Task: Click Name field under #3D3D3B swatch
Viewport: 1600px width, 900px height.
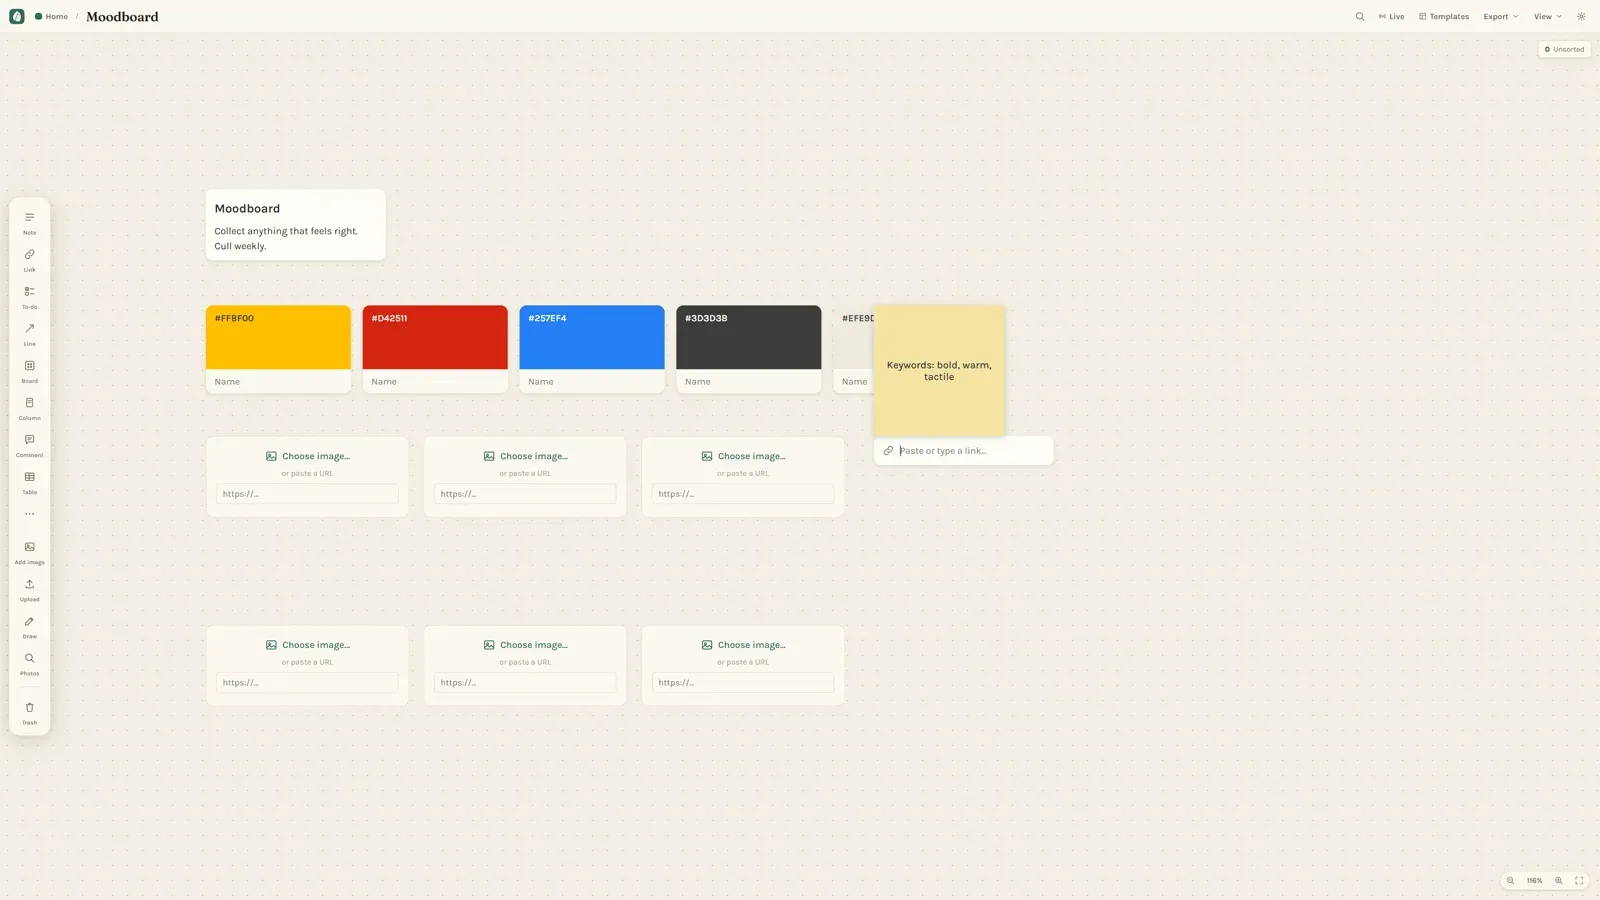Action: point(749,381)
